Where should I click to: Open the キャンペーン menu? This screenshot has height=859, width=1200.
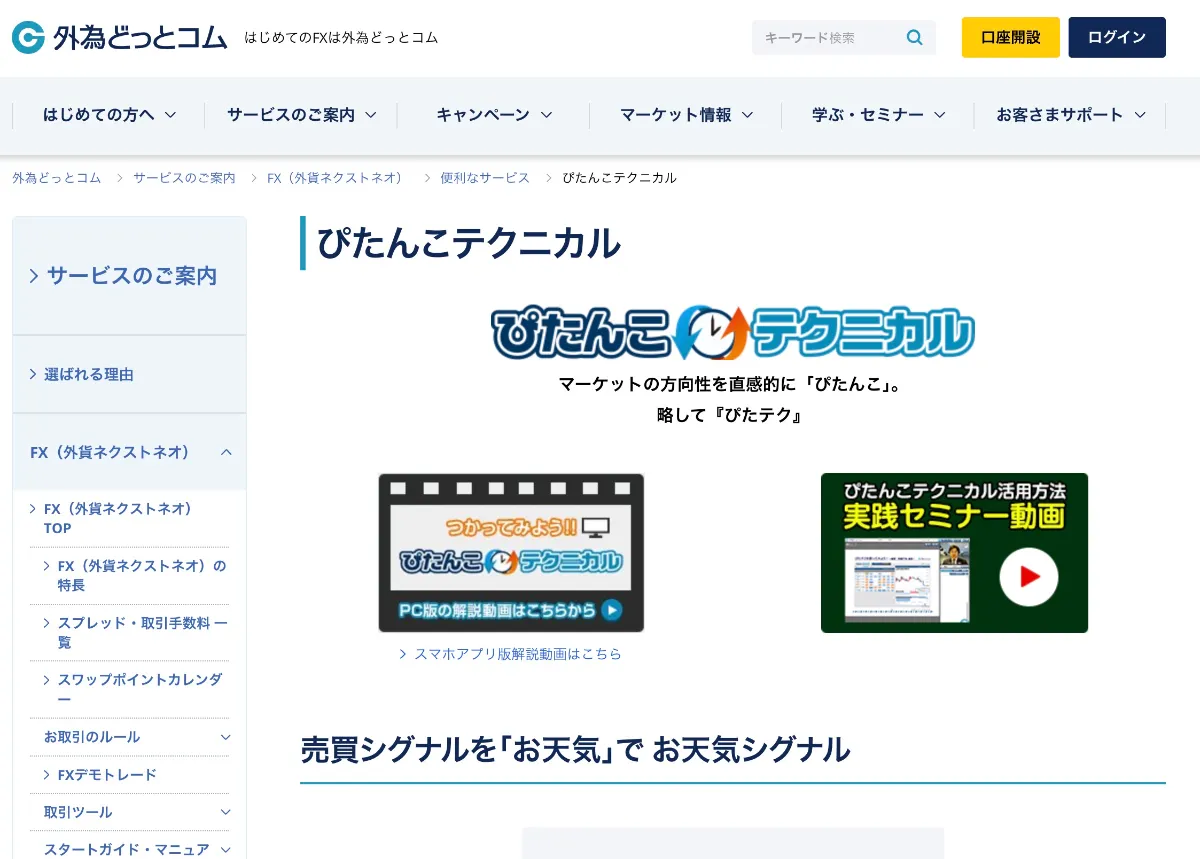click(490, 115)
